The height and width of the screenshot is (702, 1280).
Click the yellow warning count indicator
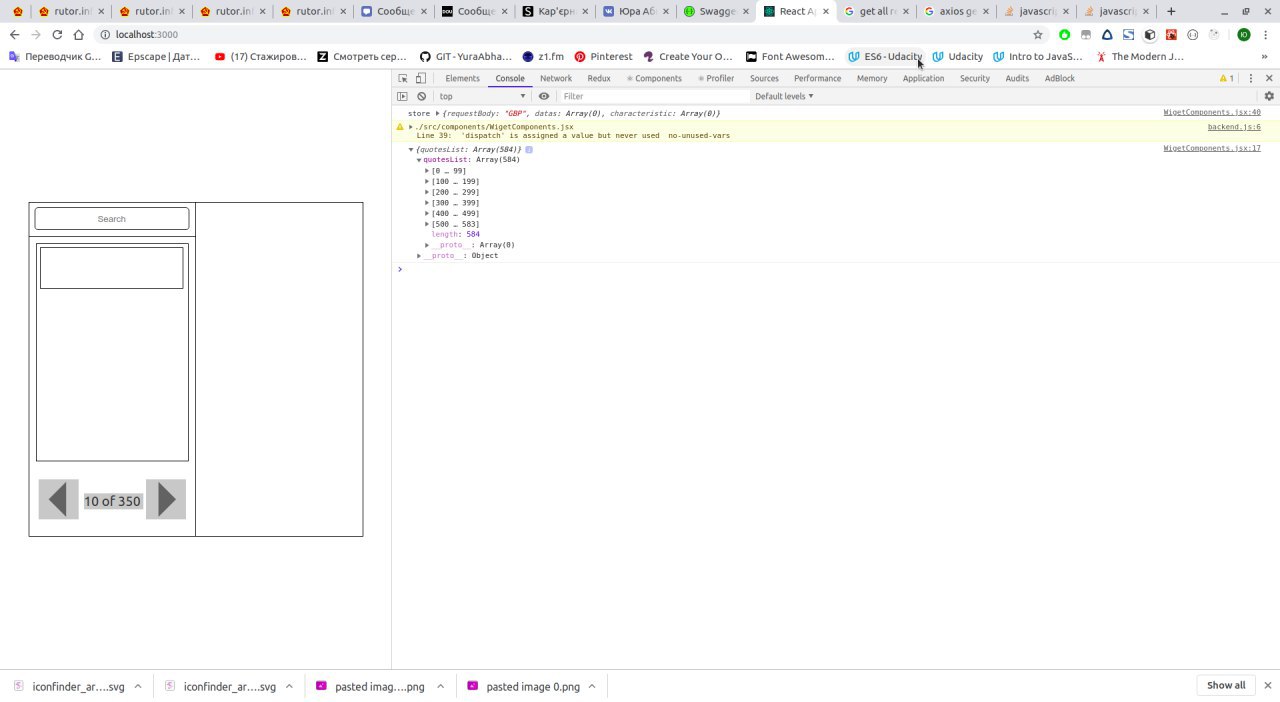click(1226, 78)
